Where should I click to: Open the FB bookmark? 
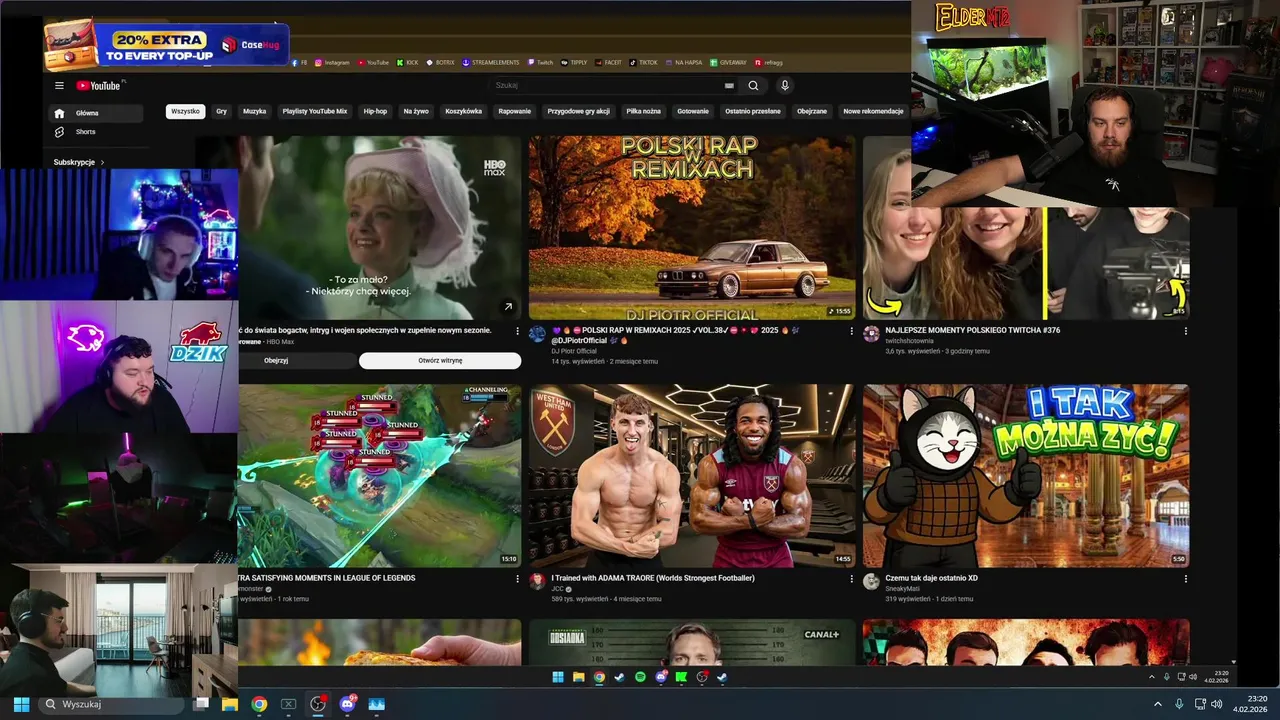coord(300,62)
